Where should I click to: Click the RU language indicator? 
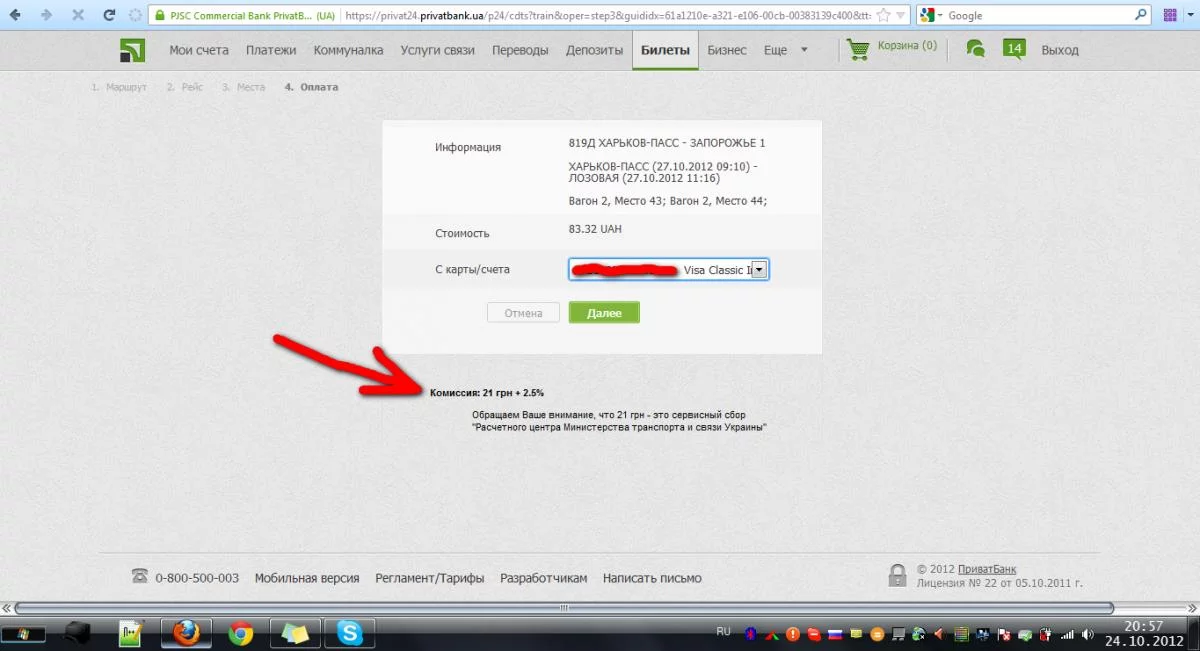click(x=724, y=632)
